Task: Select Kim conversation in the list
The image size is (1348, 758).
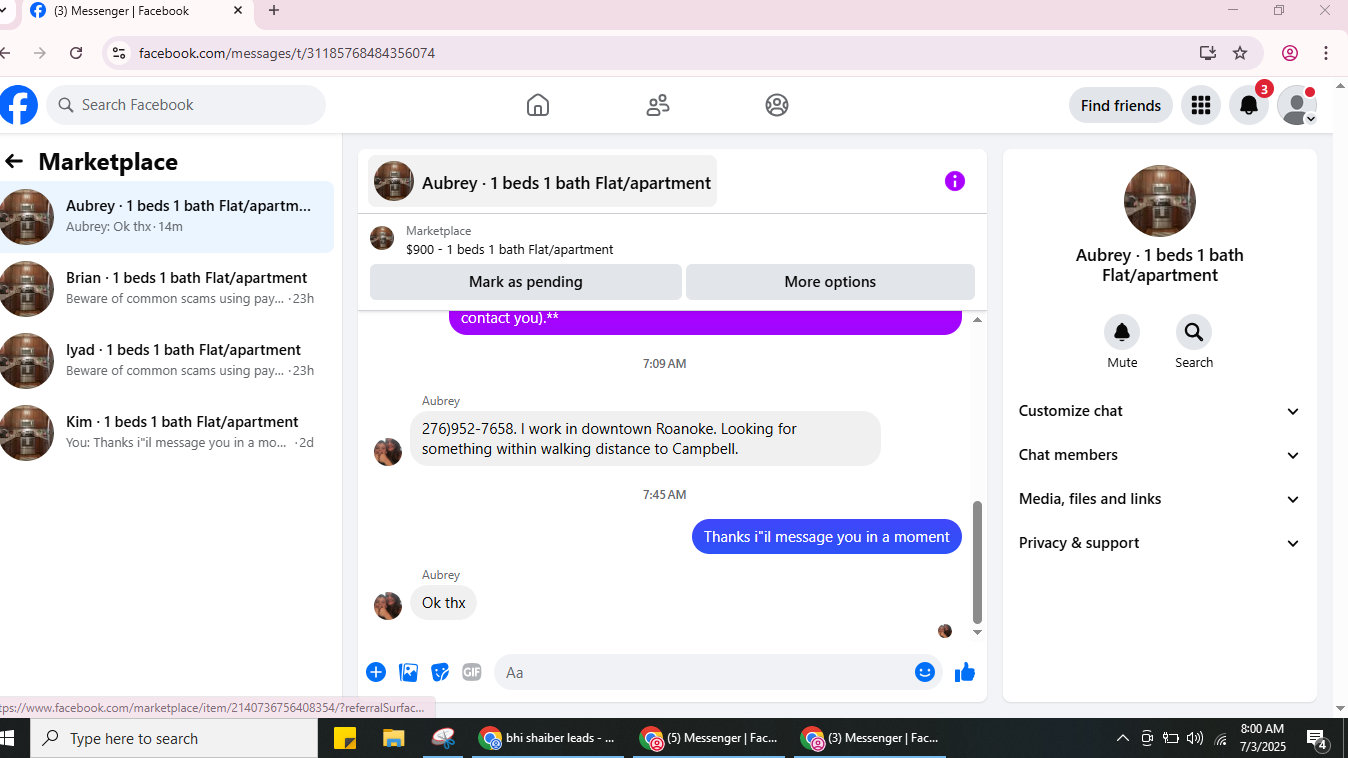Action: (x=167, y=432)
